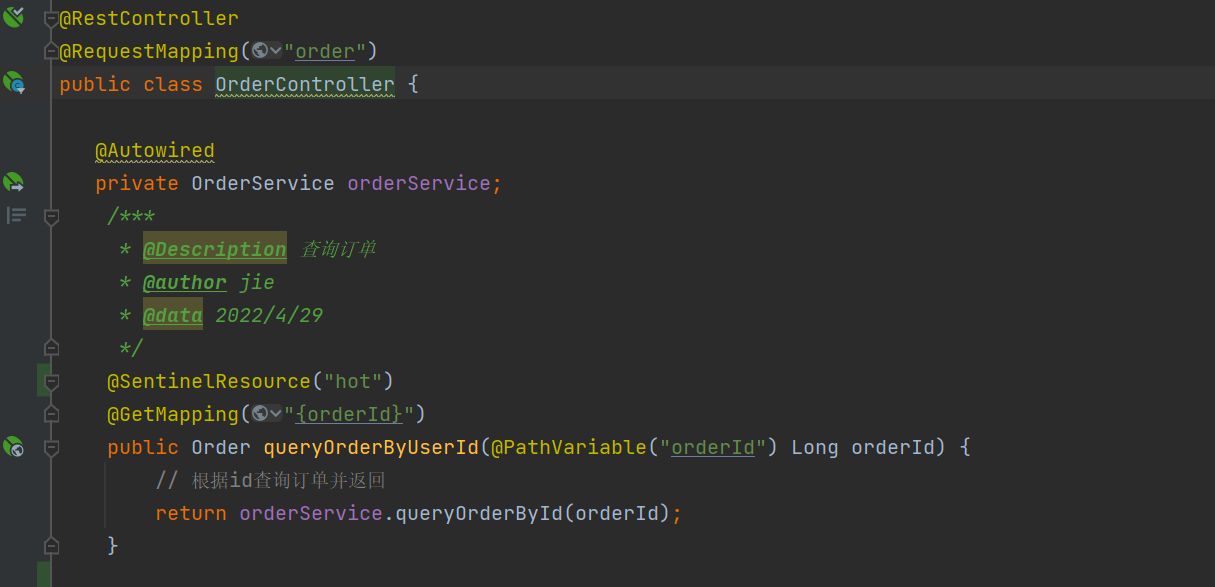
Task: Collapse fold marker at @RequestMapping line
Action: (x=51, y=51)
